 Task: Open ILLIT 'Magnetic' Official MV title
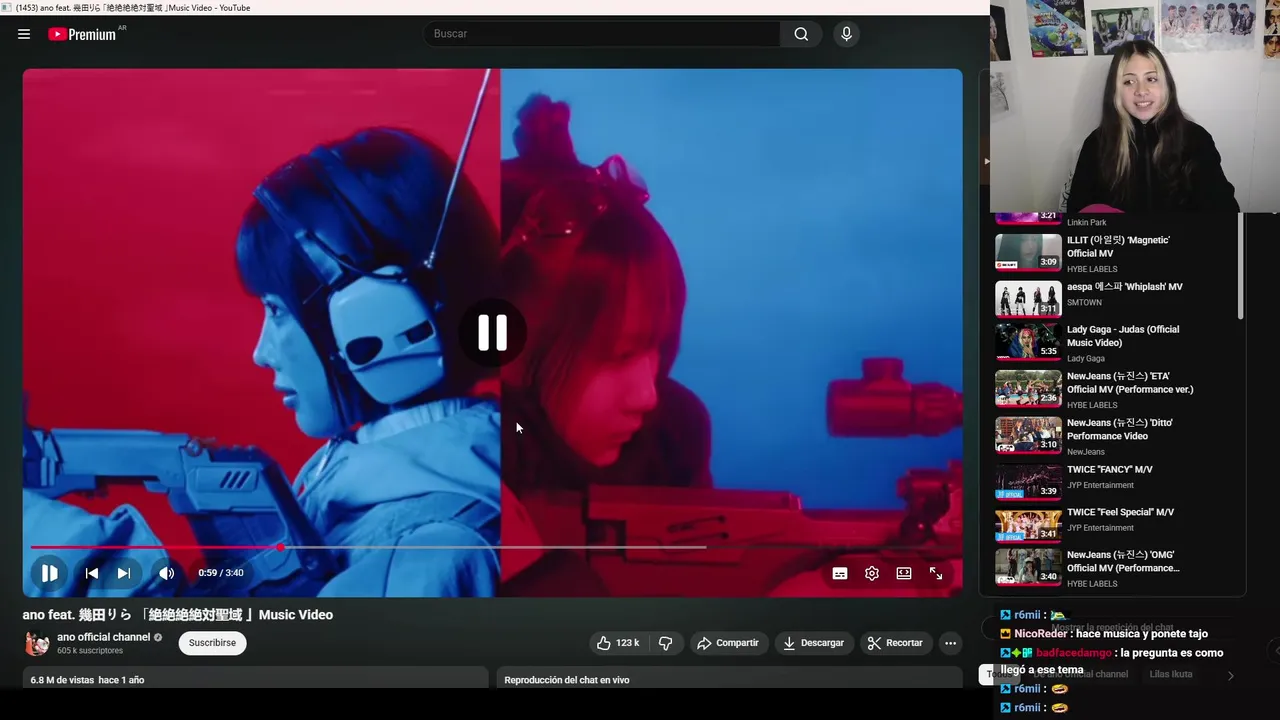coord(1118,247)
